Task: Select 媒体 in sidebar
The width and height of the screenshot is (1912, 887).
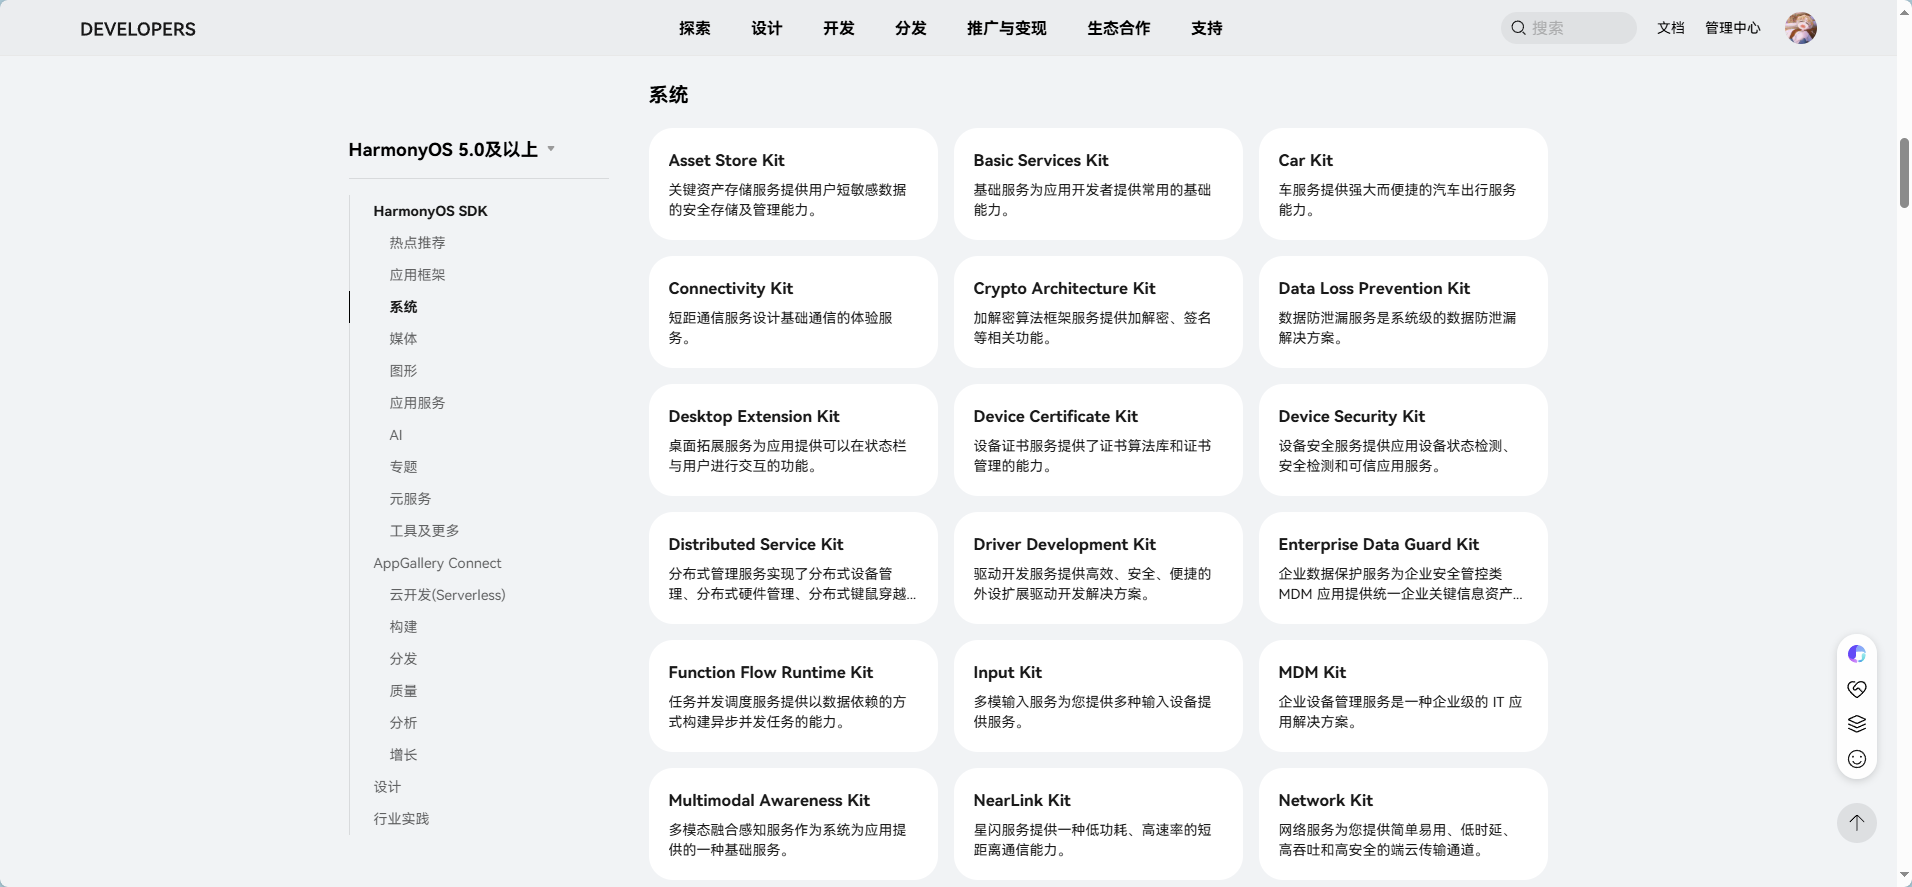Action: click(x=403, y=339)
